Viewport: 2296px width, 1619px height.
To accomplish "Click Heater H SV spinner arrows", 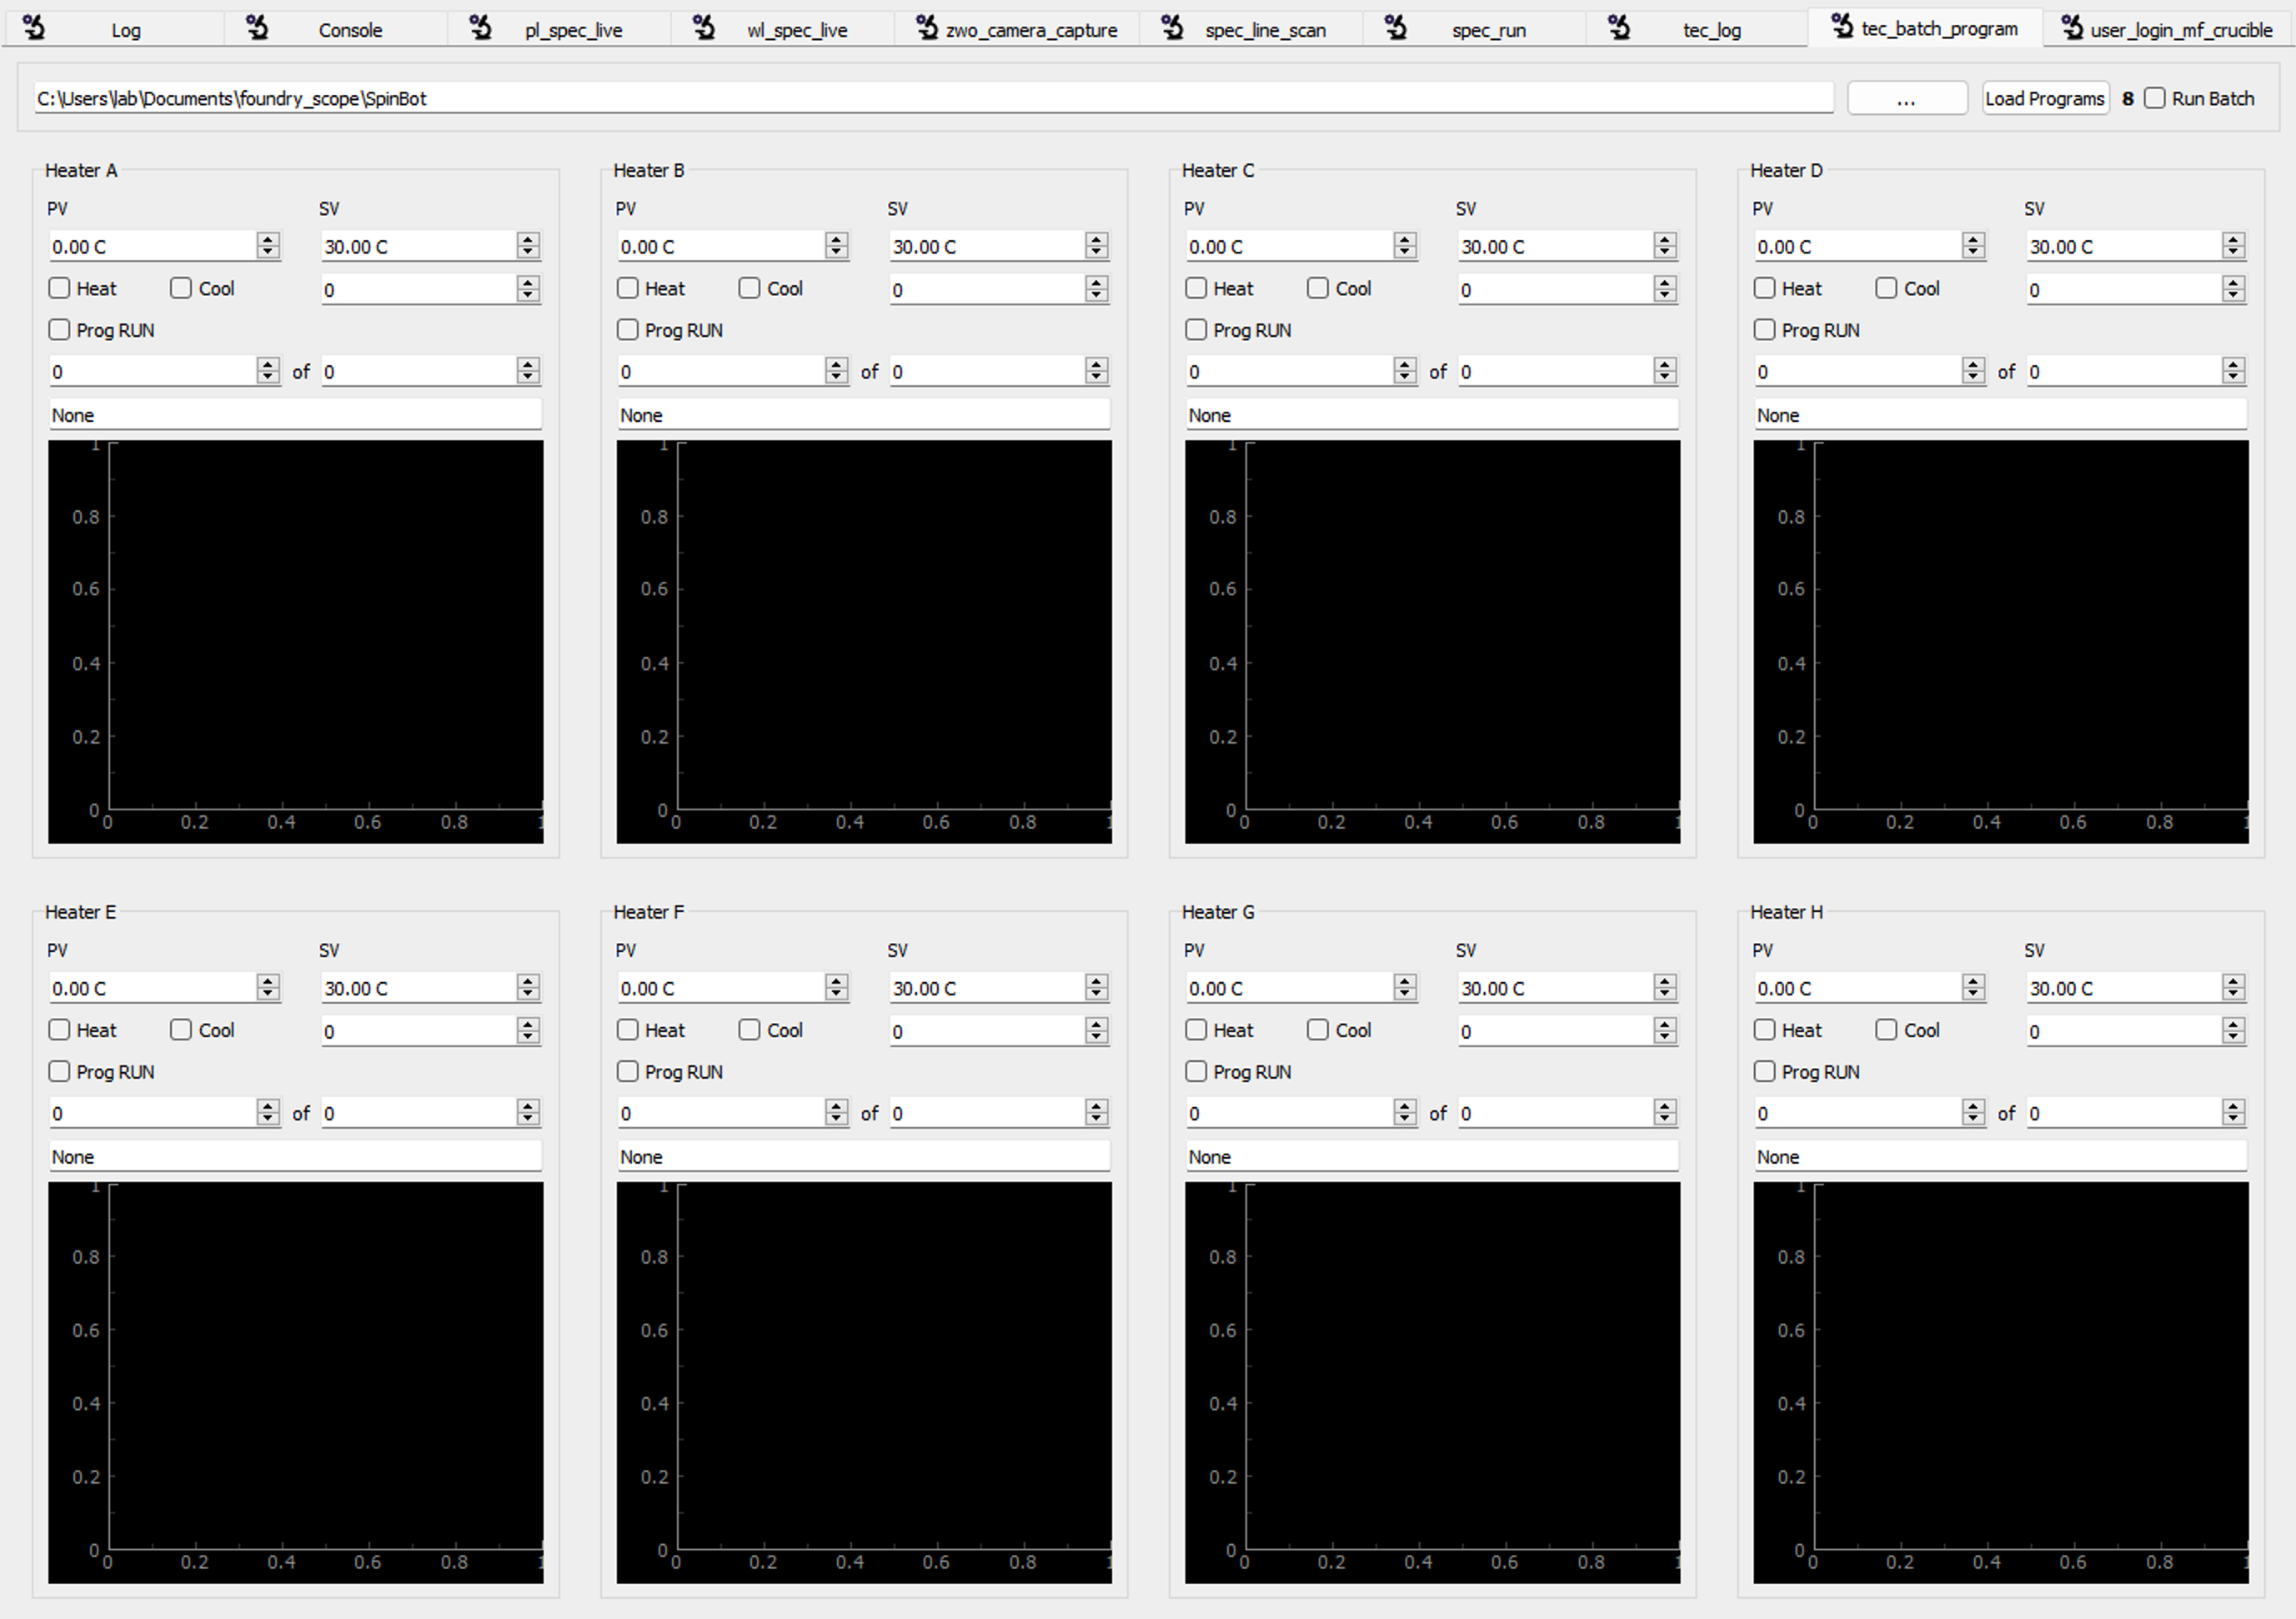I will [x=2233, y=988].
